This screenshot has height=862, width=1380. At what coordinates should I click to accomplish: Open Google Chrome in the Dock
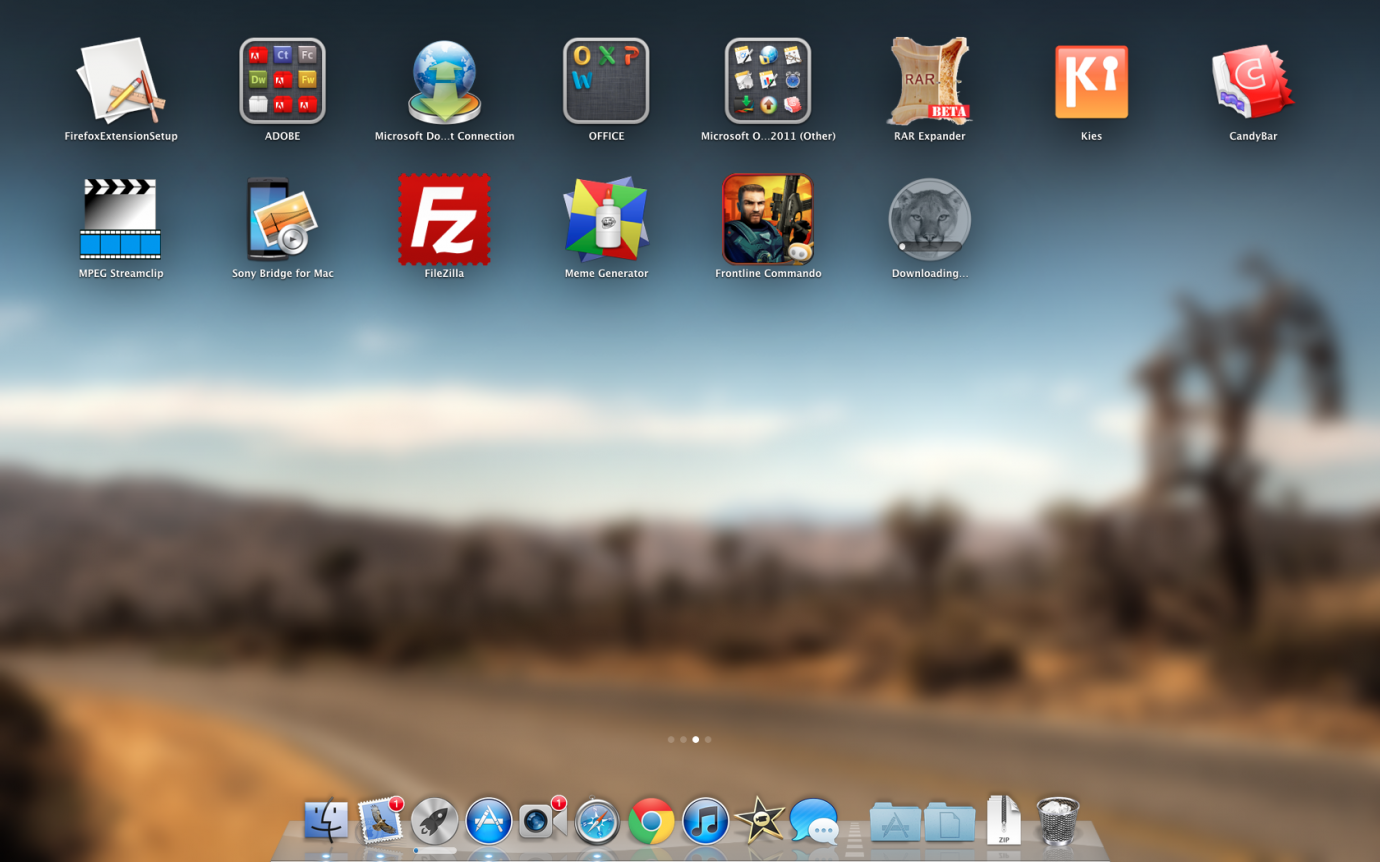click(x=651, y=822)
